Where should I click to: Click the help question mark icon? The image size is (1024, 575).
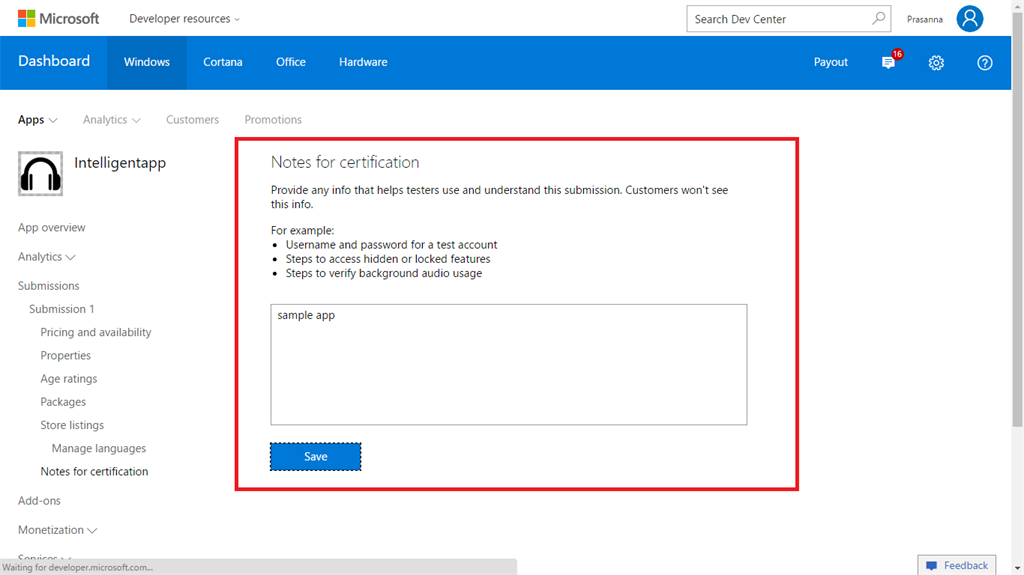point(985,63)
